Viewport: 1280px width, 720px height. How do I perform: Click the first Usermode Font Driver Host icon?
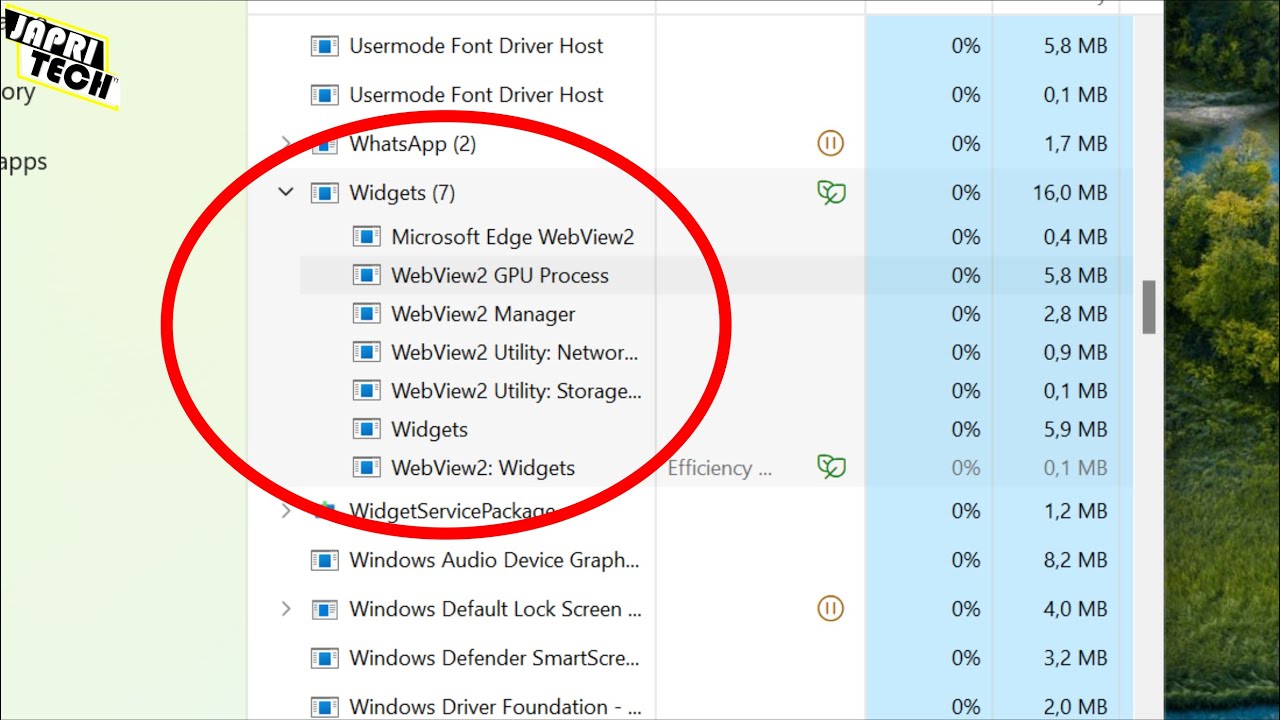pos(324,46)
